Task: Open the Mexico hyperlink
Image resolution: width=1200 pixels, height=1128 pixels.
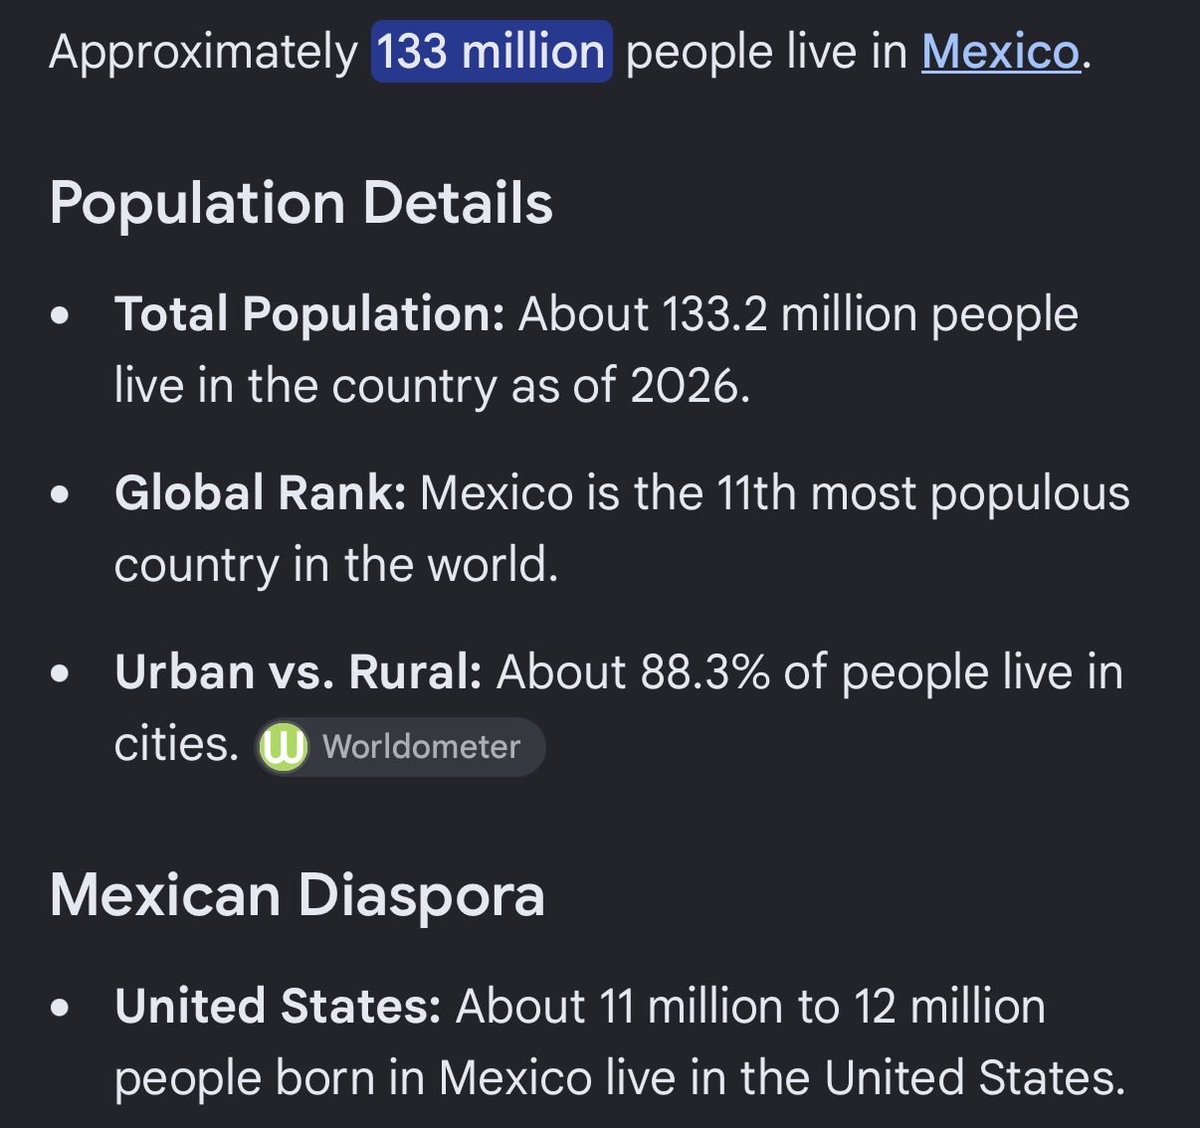Action: pos(1001,52)
